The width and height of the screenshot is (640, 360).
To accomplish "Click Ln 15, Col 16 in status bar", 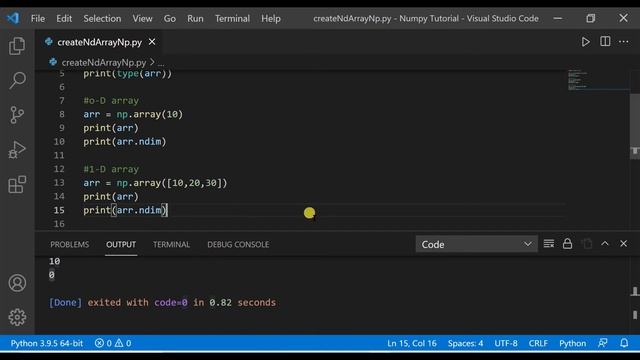I will tap(412, 343).
